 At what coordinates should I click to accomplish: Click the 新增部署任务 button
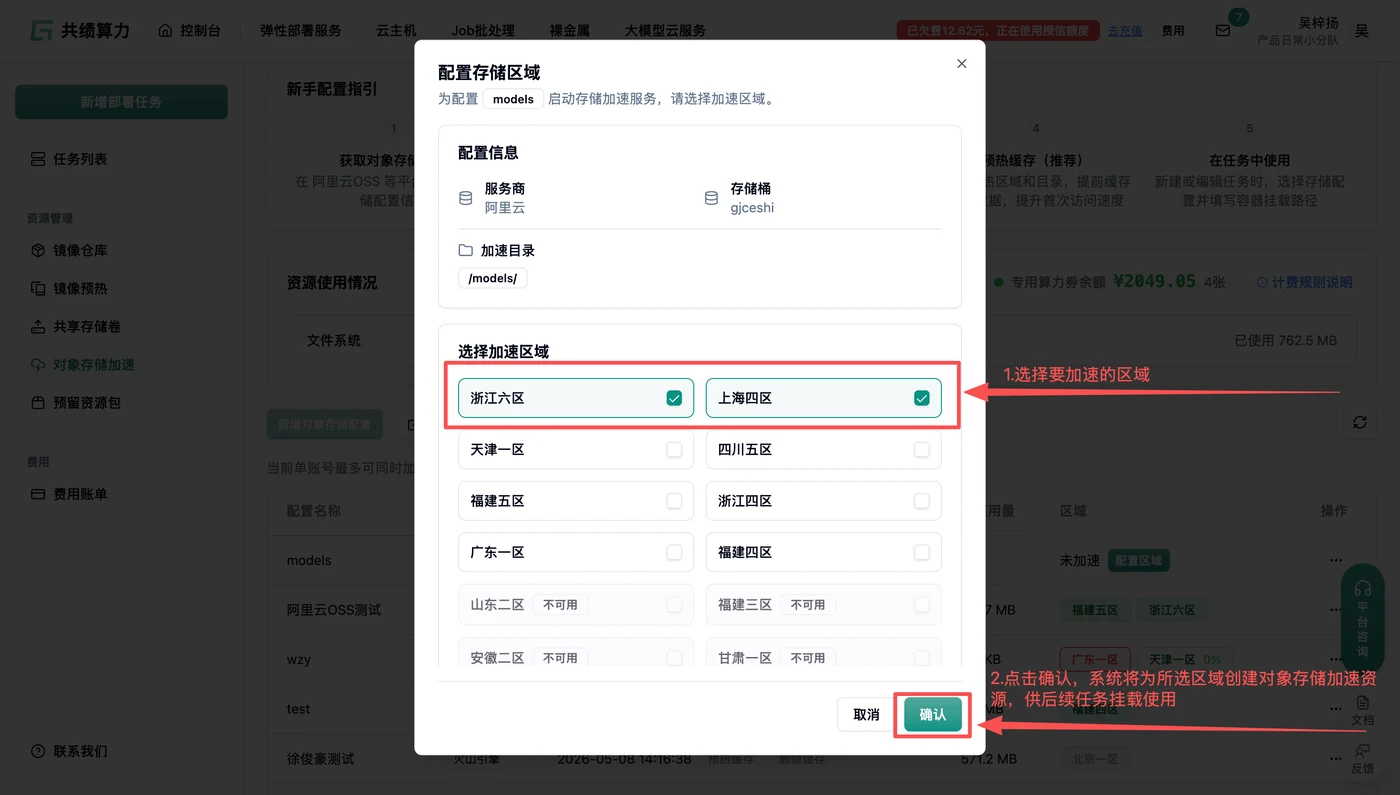point(121,102)
